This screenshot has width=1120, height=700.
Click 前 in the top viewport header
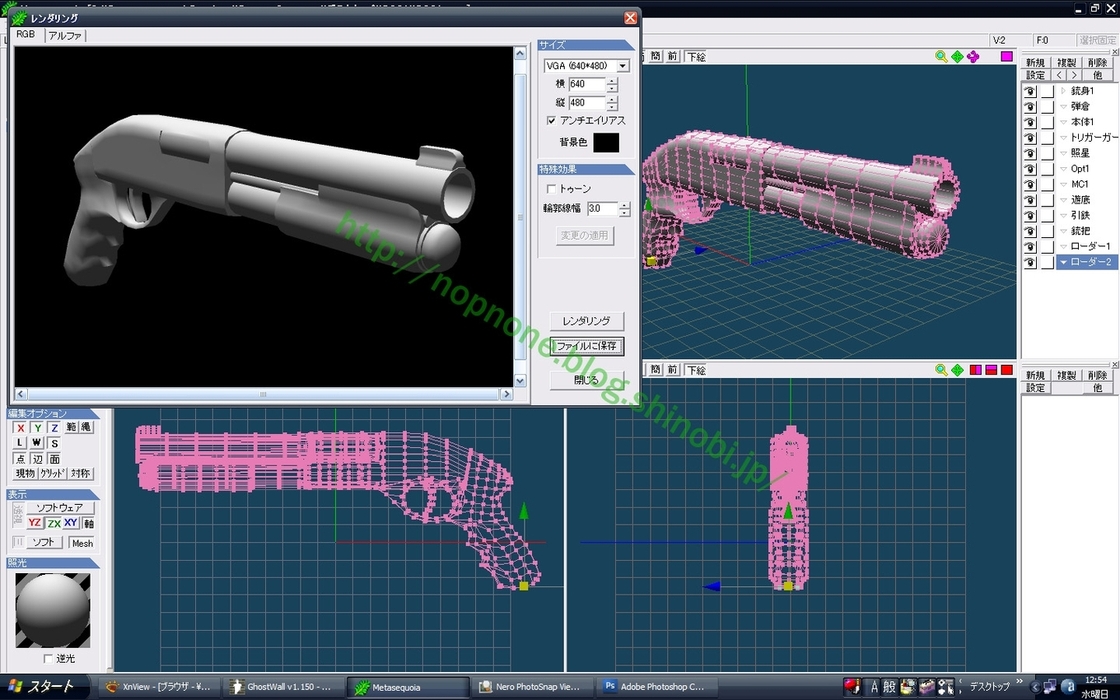672,56
